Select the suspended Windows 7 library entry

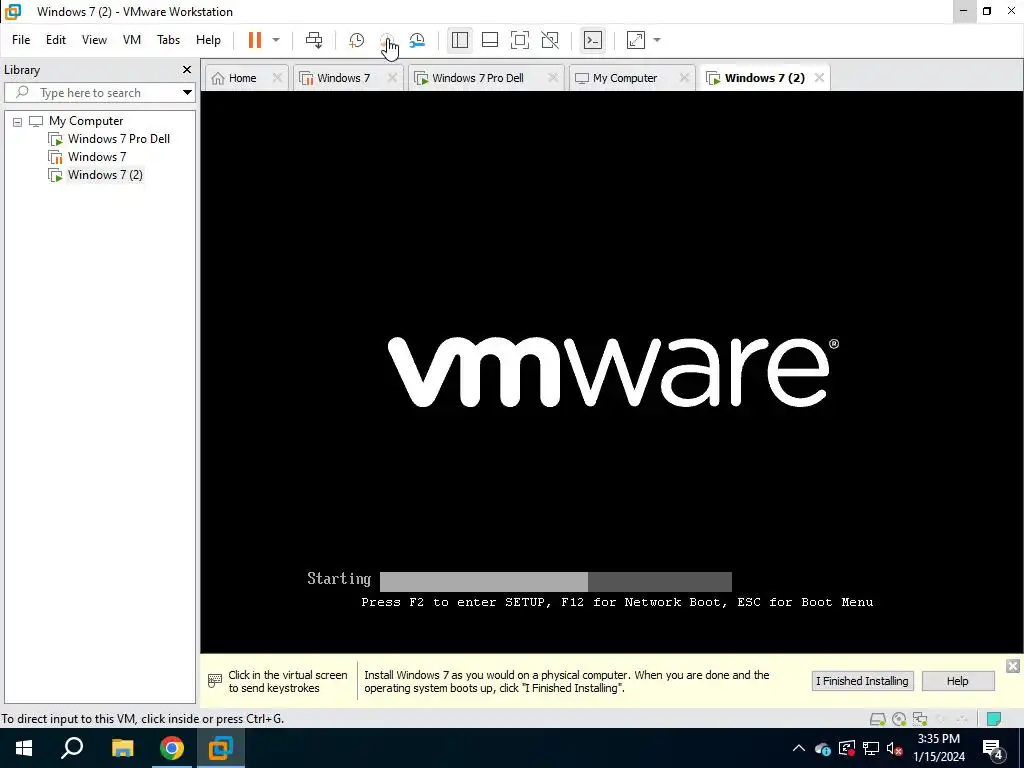point(97,157)
